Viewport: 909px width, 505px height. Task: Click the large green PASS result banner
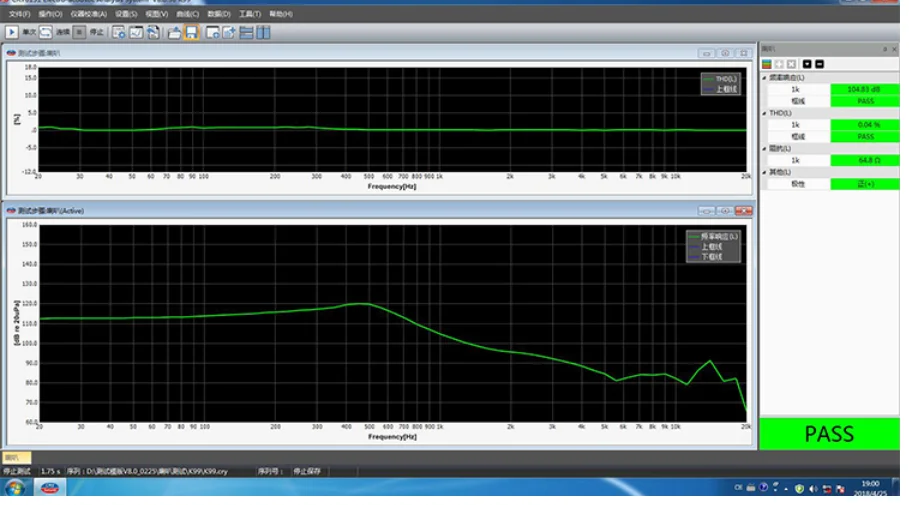point(829,434)
